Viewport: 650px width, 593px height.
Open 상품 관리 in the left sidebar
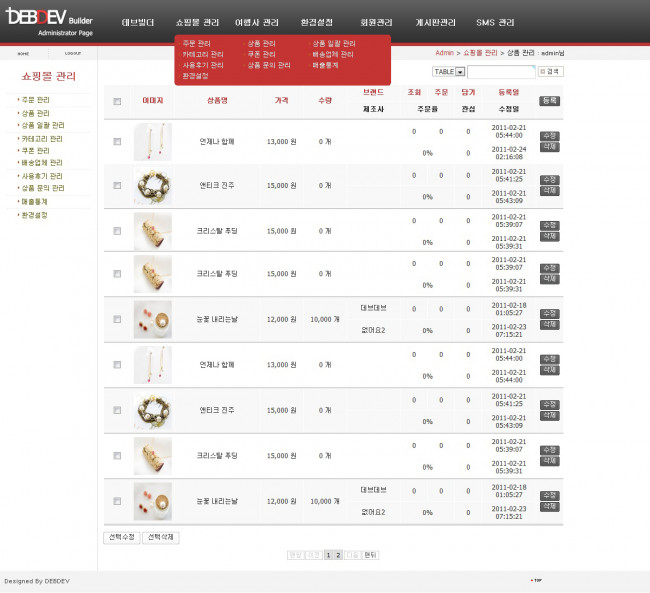36,113
